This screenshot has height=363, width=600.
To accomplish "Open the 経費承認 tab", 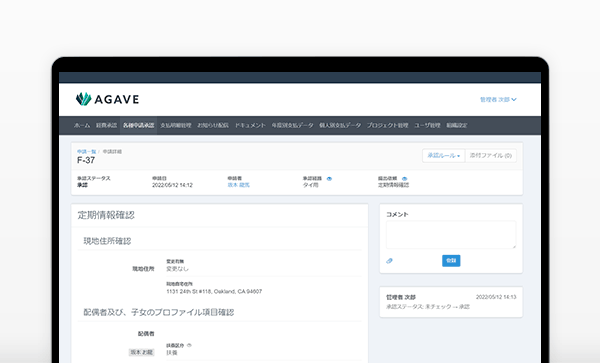I will pos(106,125).
